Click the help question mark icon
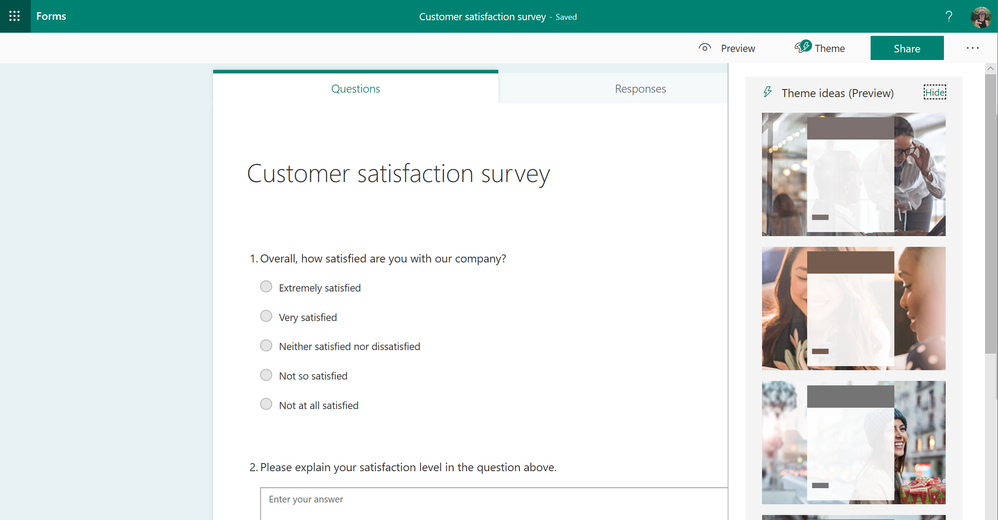The height and width of the screenshot is (520, 998). [948, 17]
